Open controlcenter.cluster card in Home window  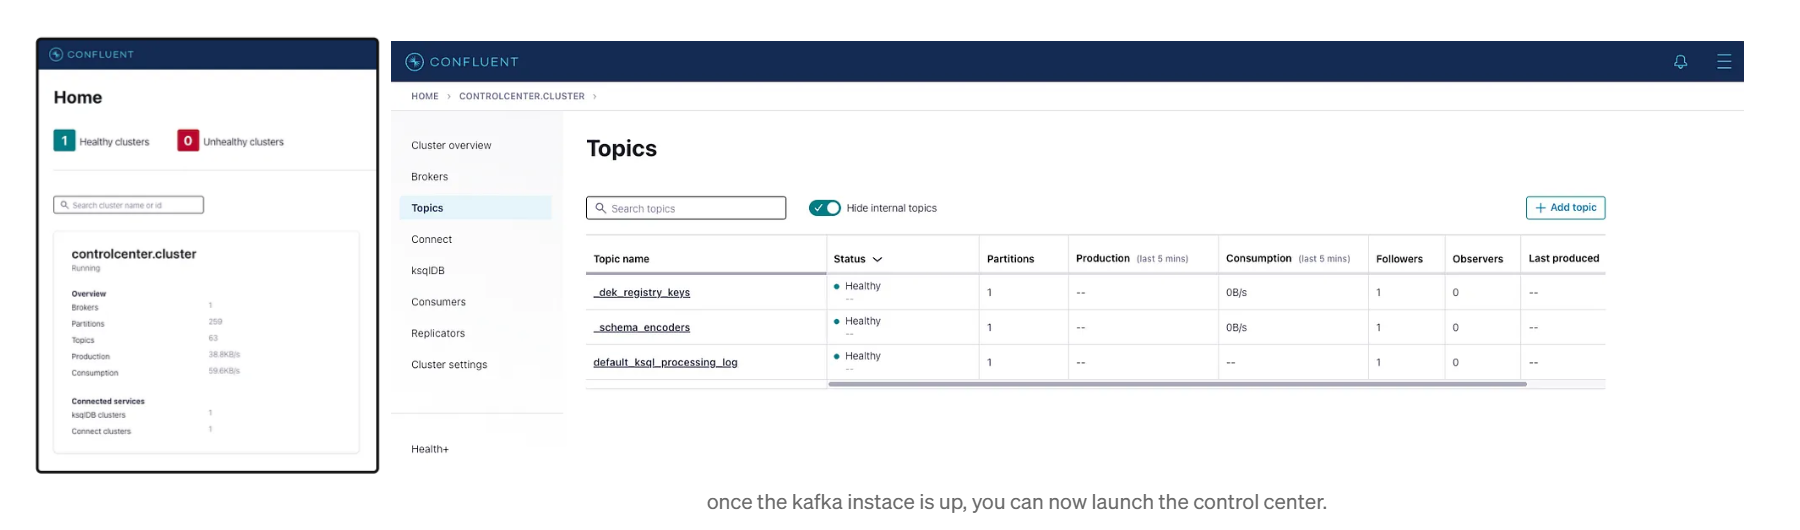coord(206,342)
